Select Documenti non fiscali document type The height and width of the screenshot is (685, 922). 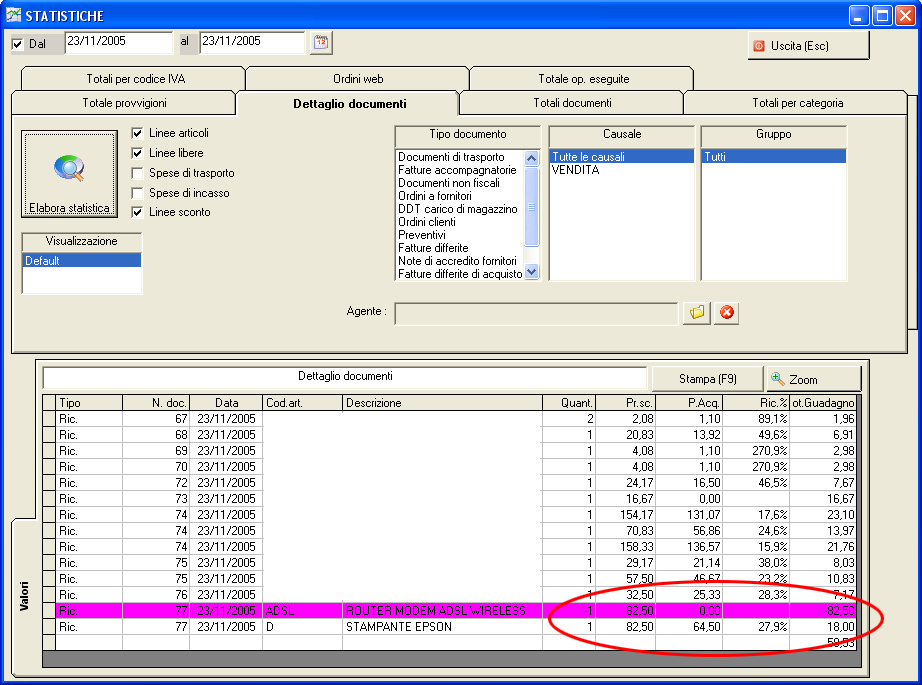[x=449, y=183]
